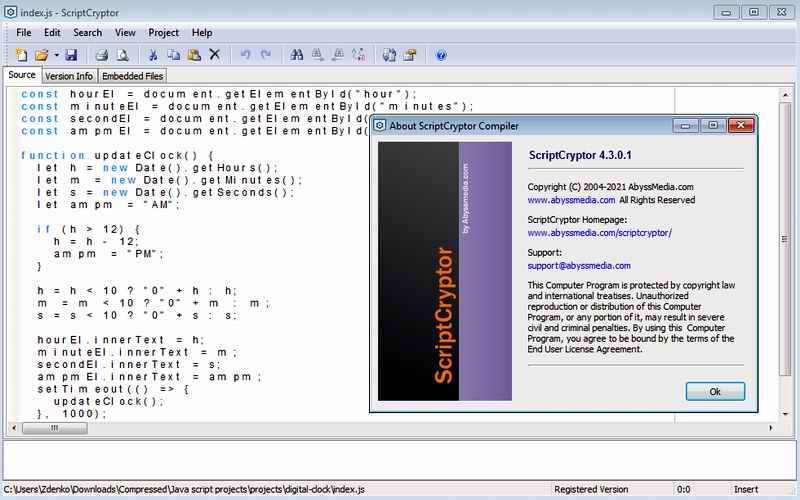This screenshot has width=800, height=500.
Task: Switch to the Version Info tab
Action: pos(69,76)
